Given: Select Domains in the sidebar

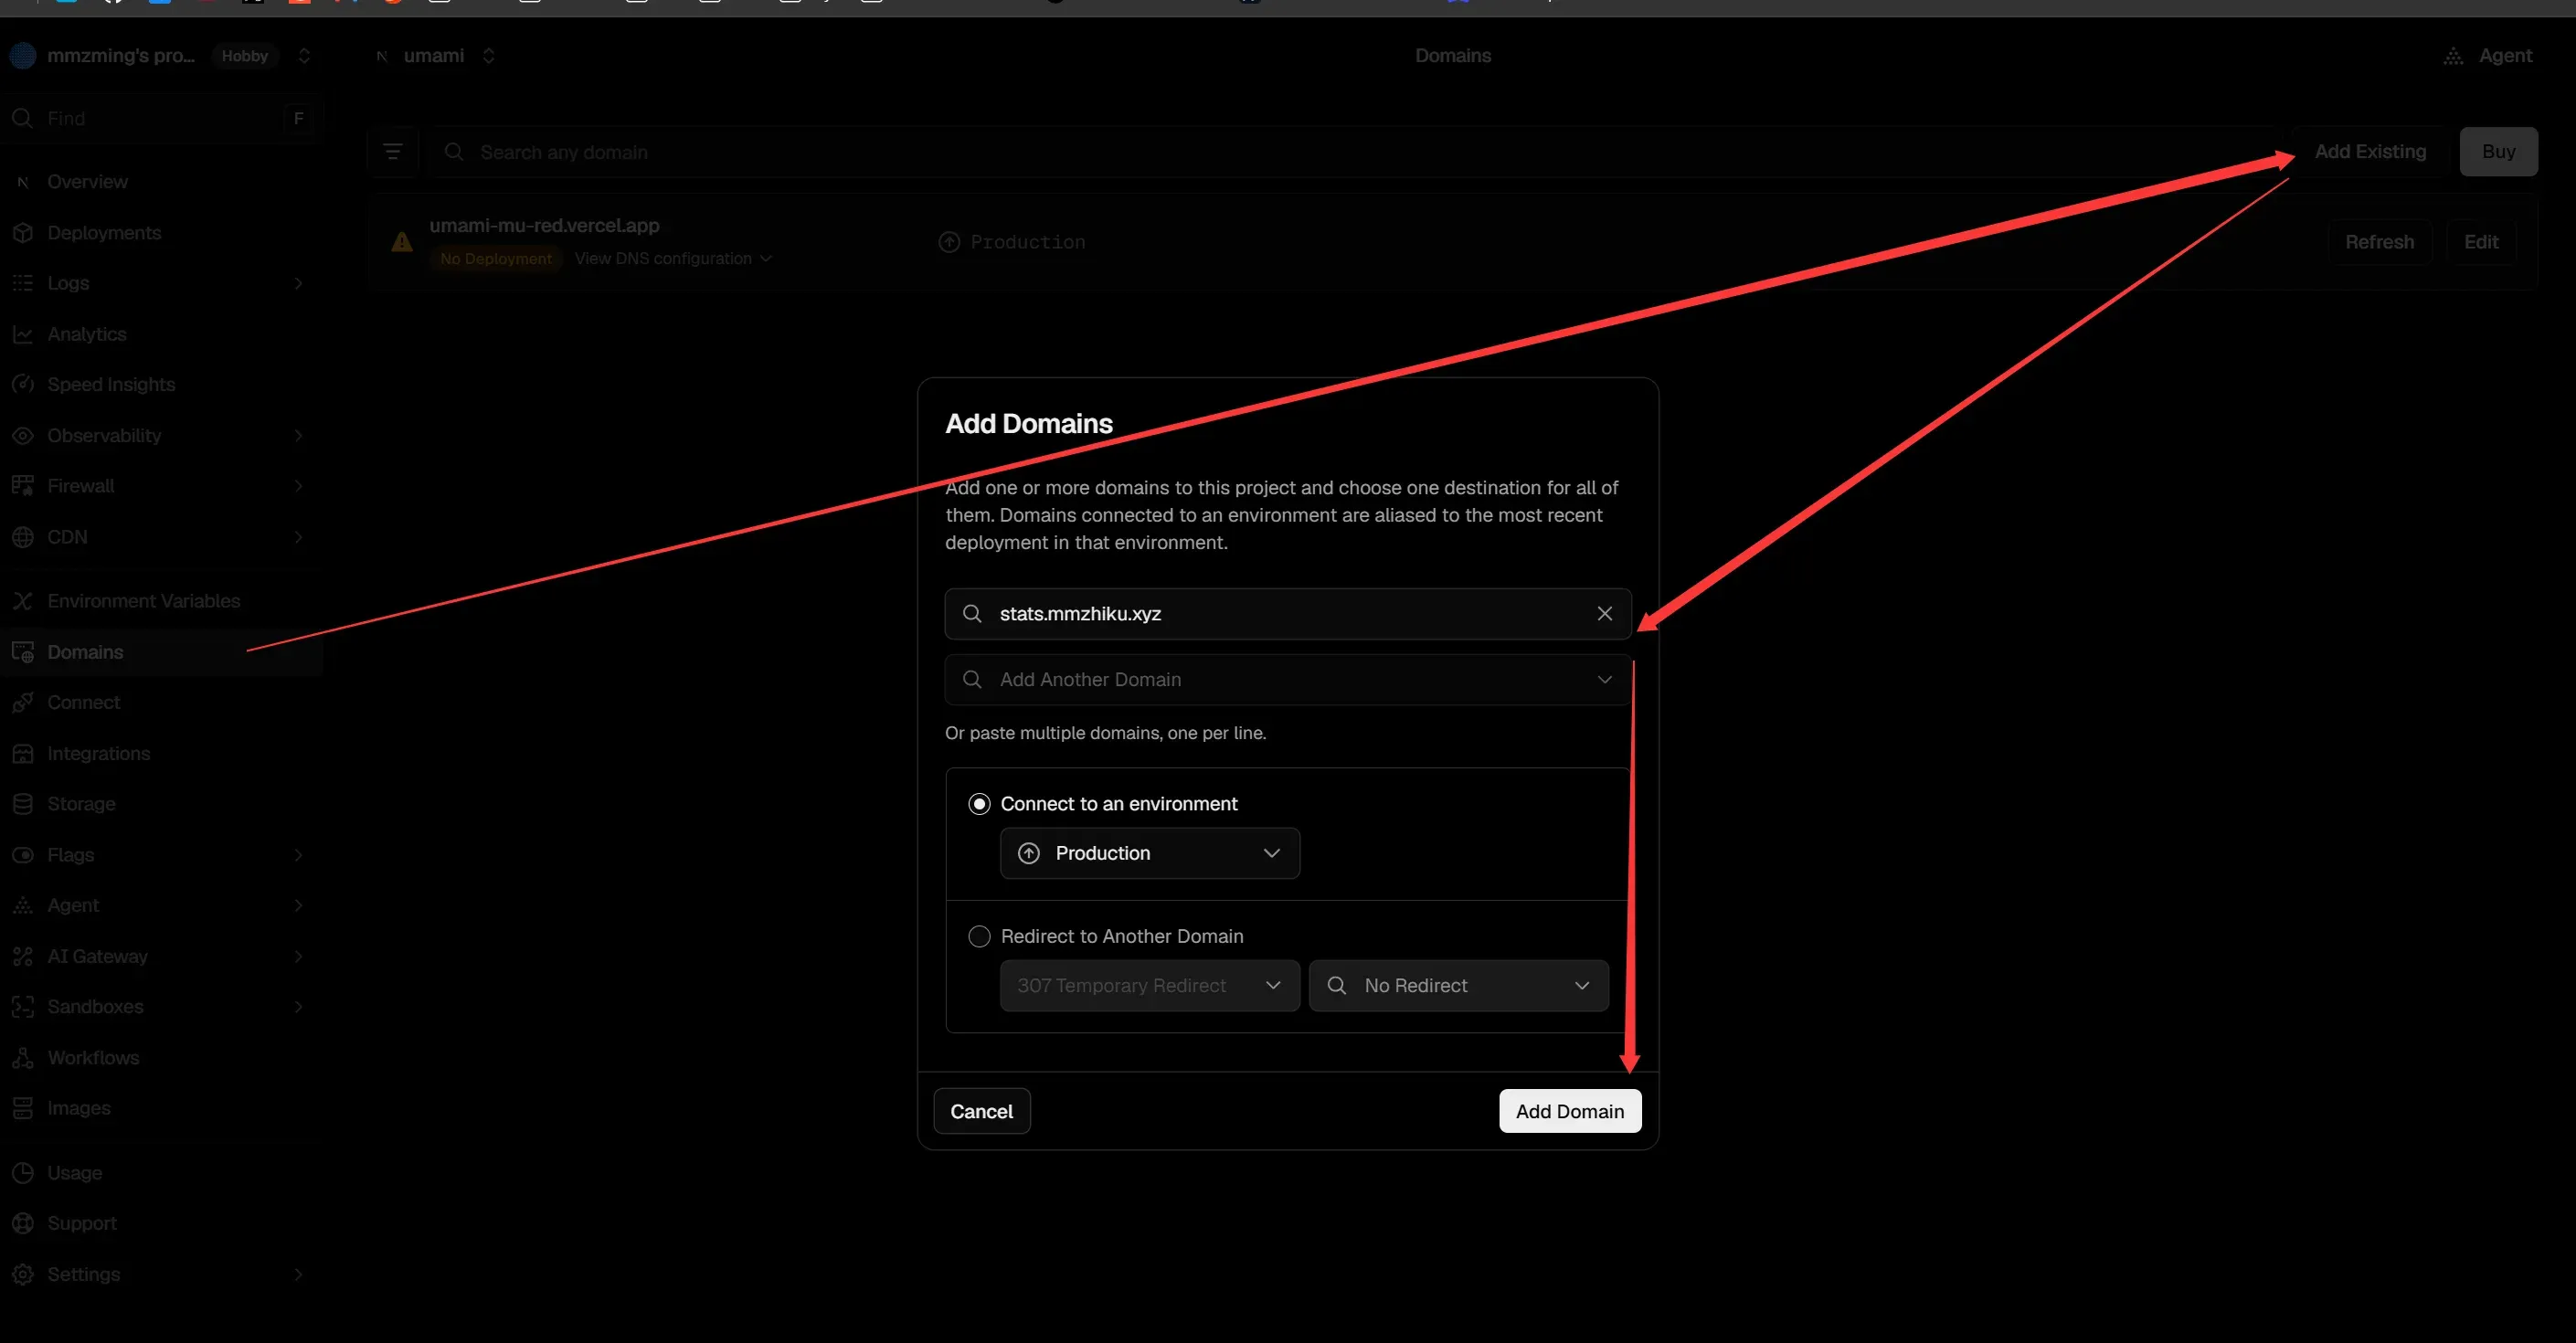Looking at the screenshot, I should tap(161, 652).
